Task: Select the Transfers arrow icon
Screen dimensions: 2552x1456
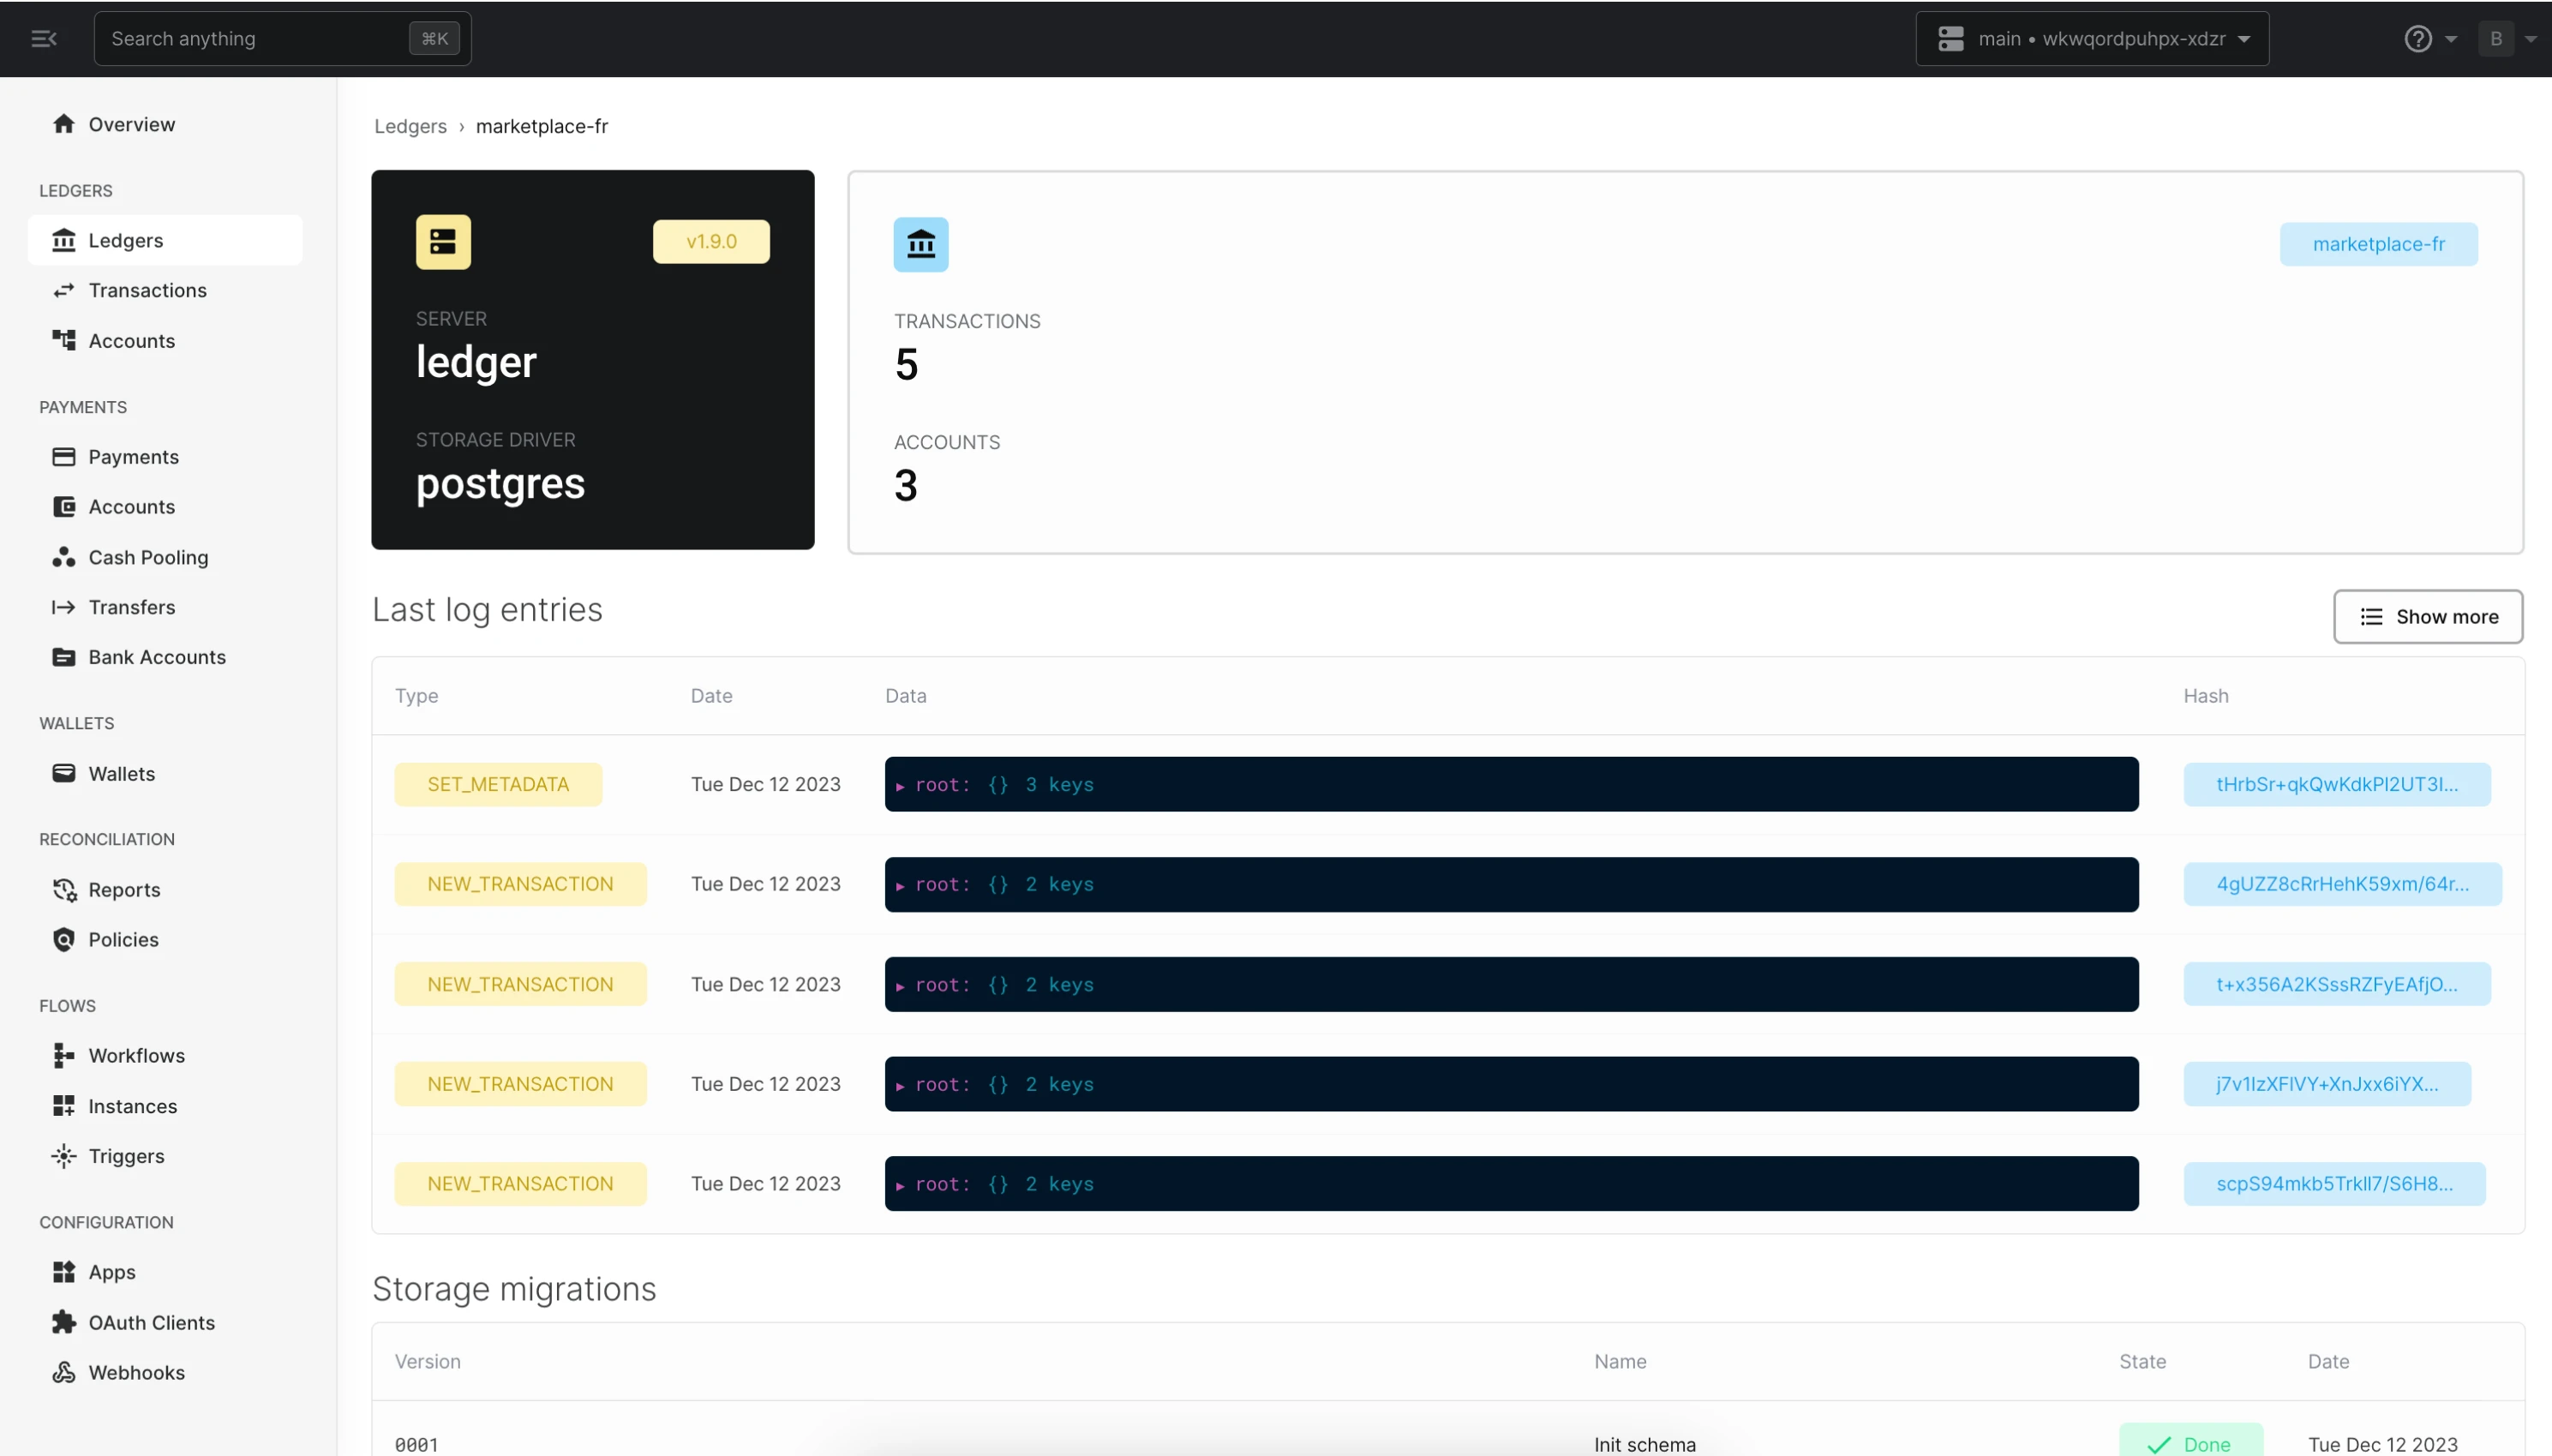Action: click(64, 607)
